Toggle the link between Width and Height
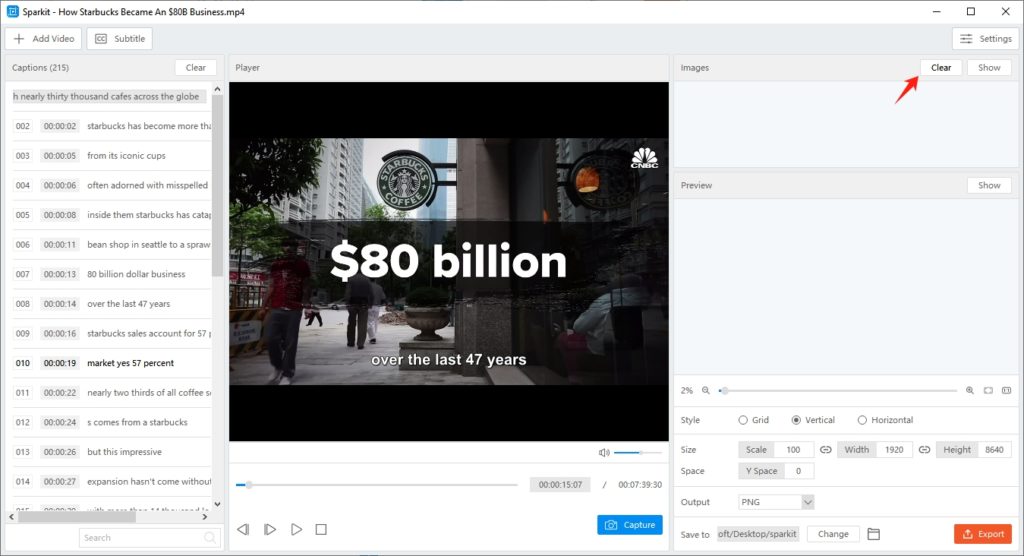 tap(924, 450)
